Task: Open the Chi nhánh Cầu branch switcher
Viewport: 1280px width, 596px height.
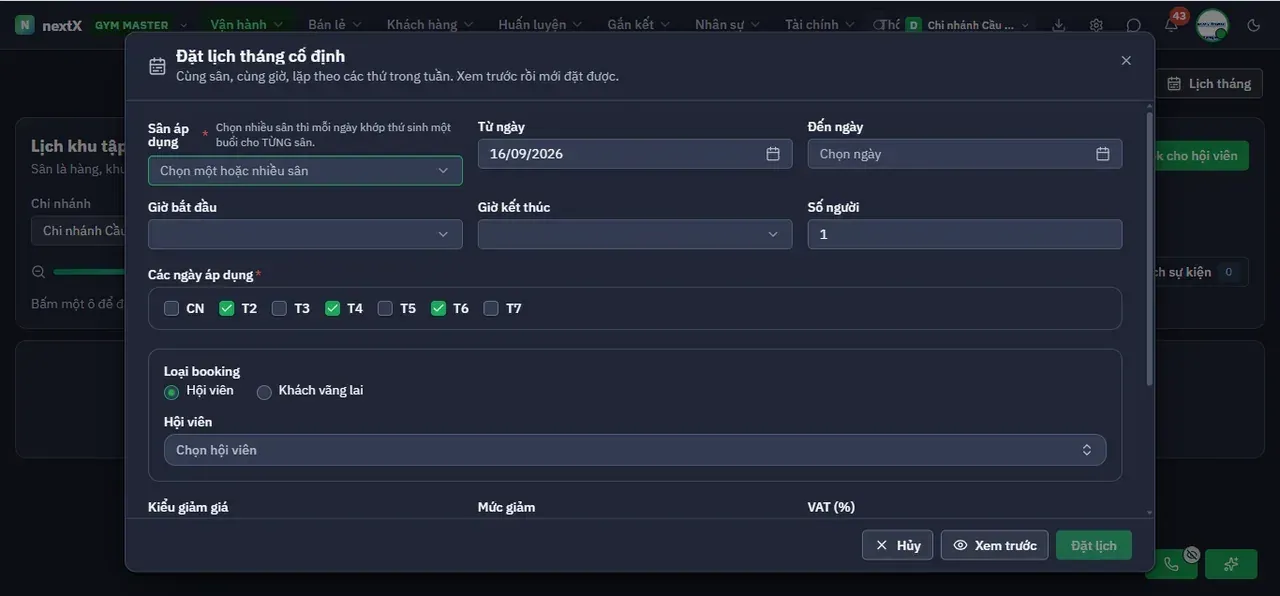Action: 967,25
